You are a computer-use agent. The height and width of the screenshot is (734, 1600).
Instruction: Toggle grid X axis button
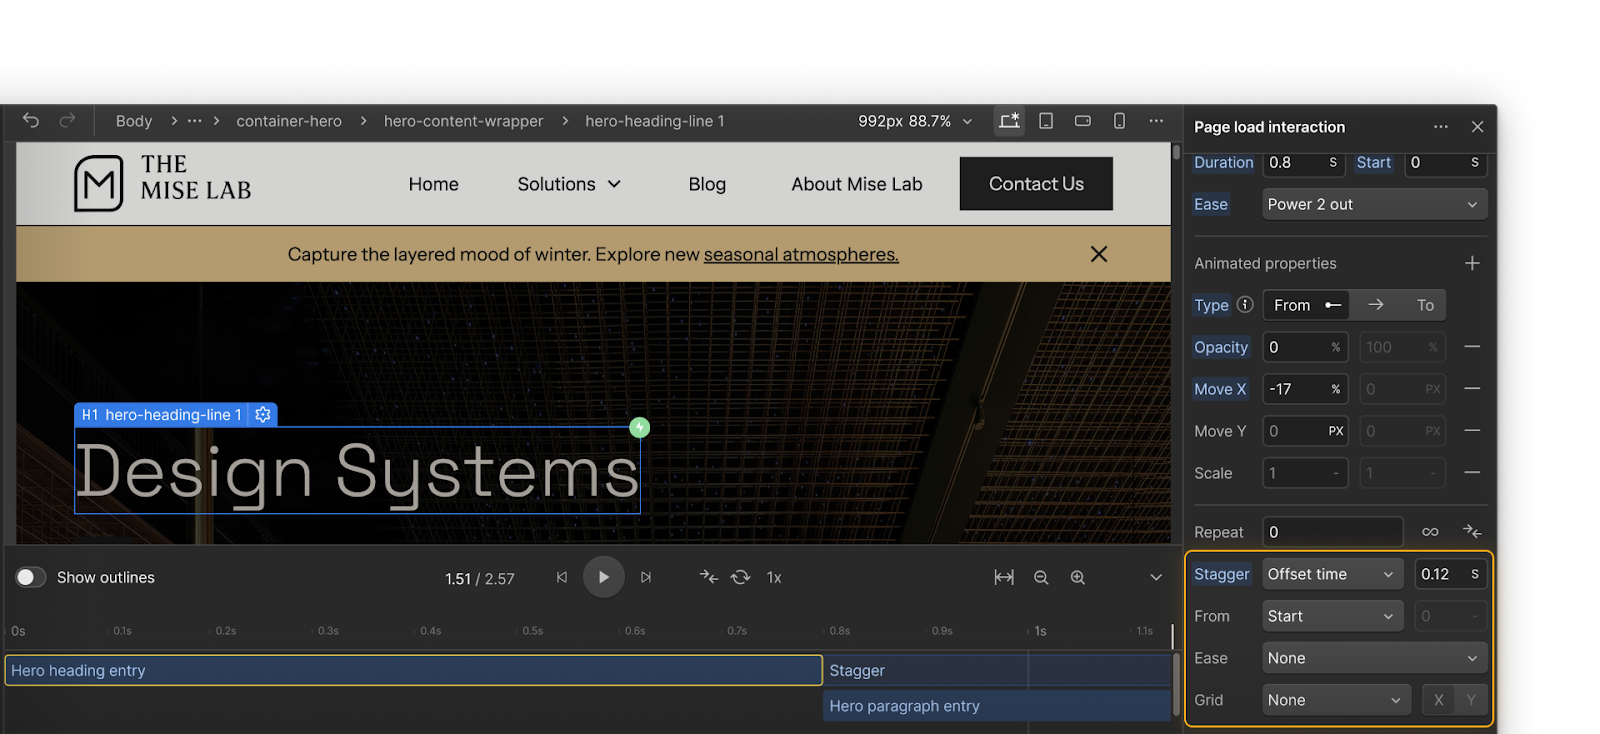(1439, 700)
